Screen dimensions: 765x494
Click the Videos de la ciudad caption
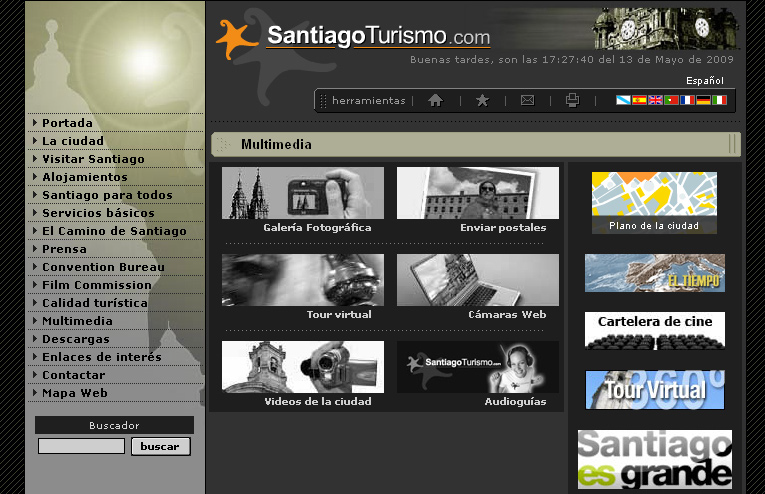pyautogui.click(x=318, y=402)
